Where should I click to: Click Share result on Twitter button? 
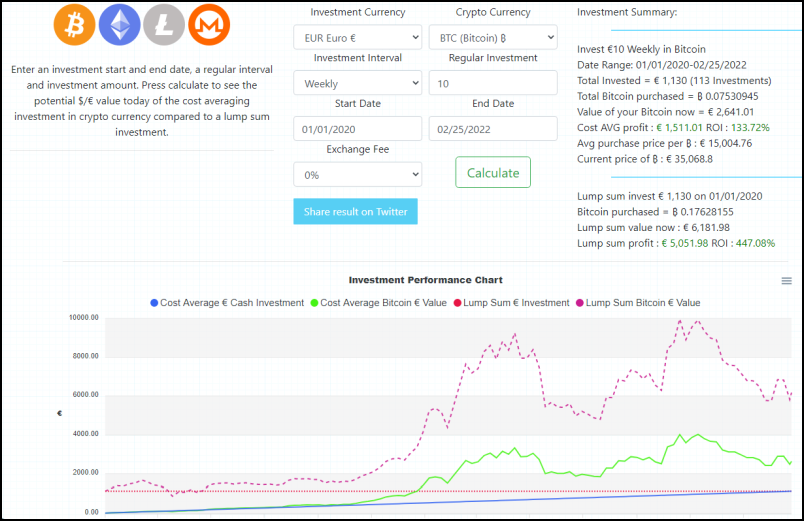tap(355, 212)
